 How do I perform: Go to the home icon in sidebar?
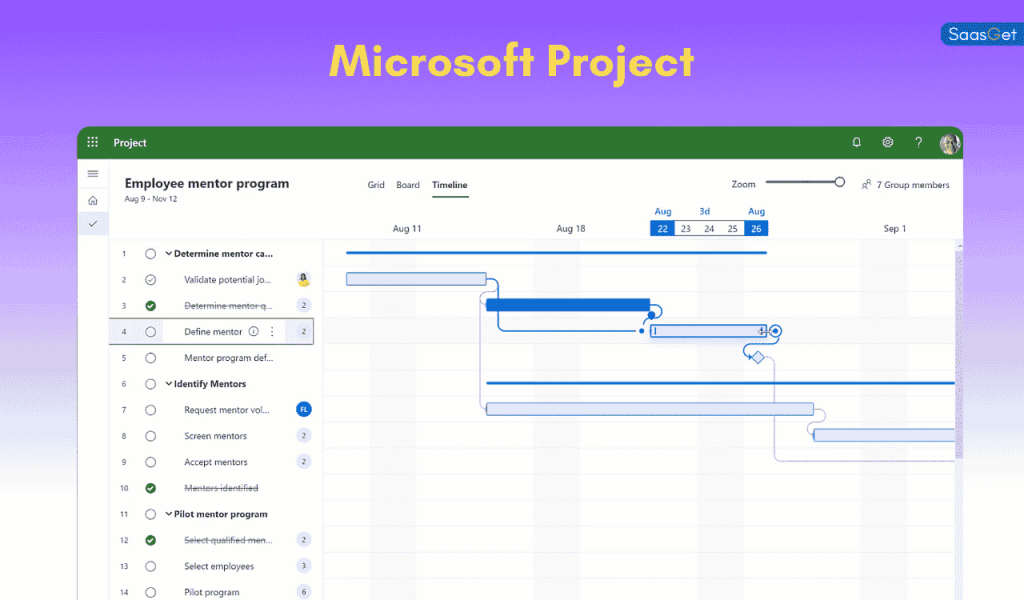click(93, 200)
